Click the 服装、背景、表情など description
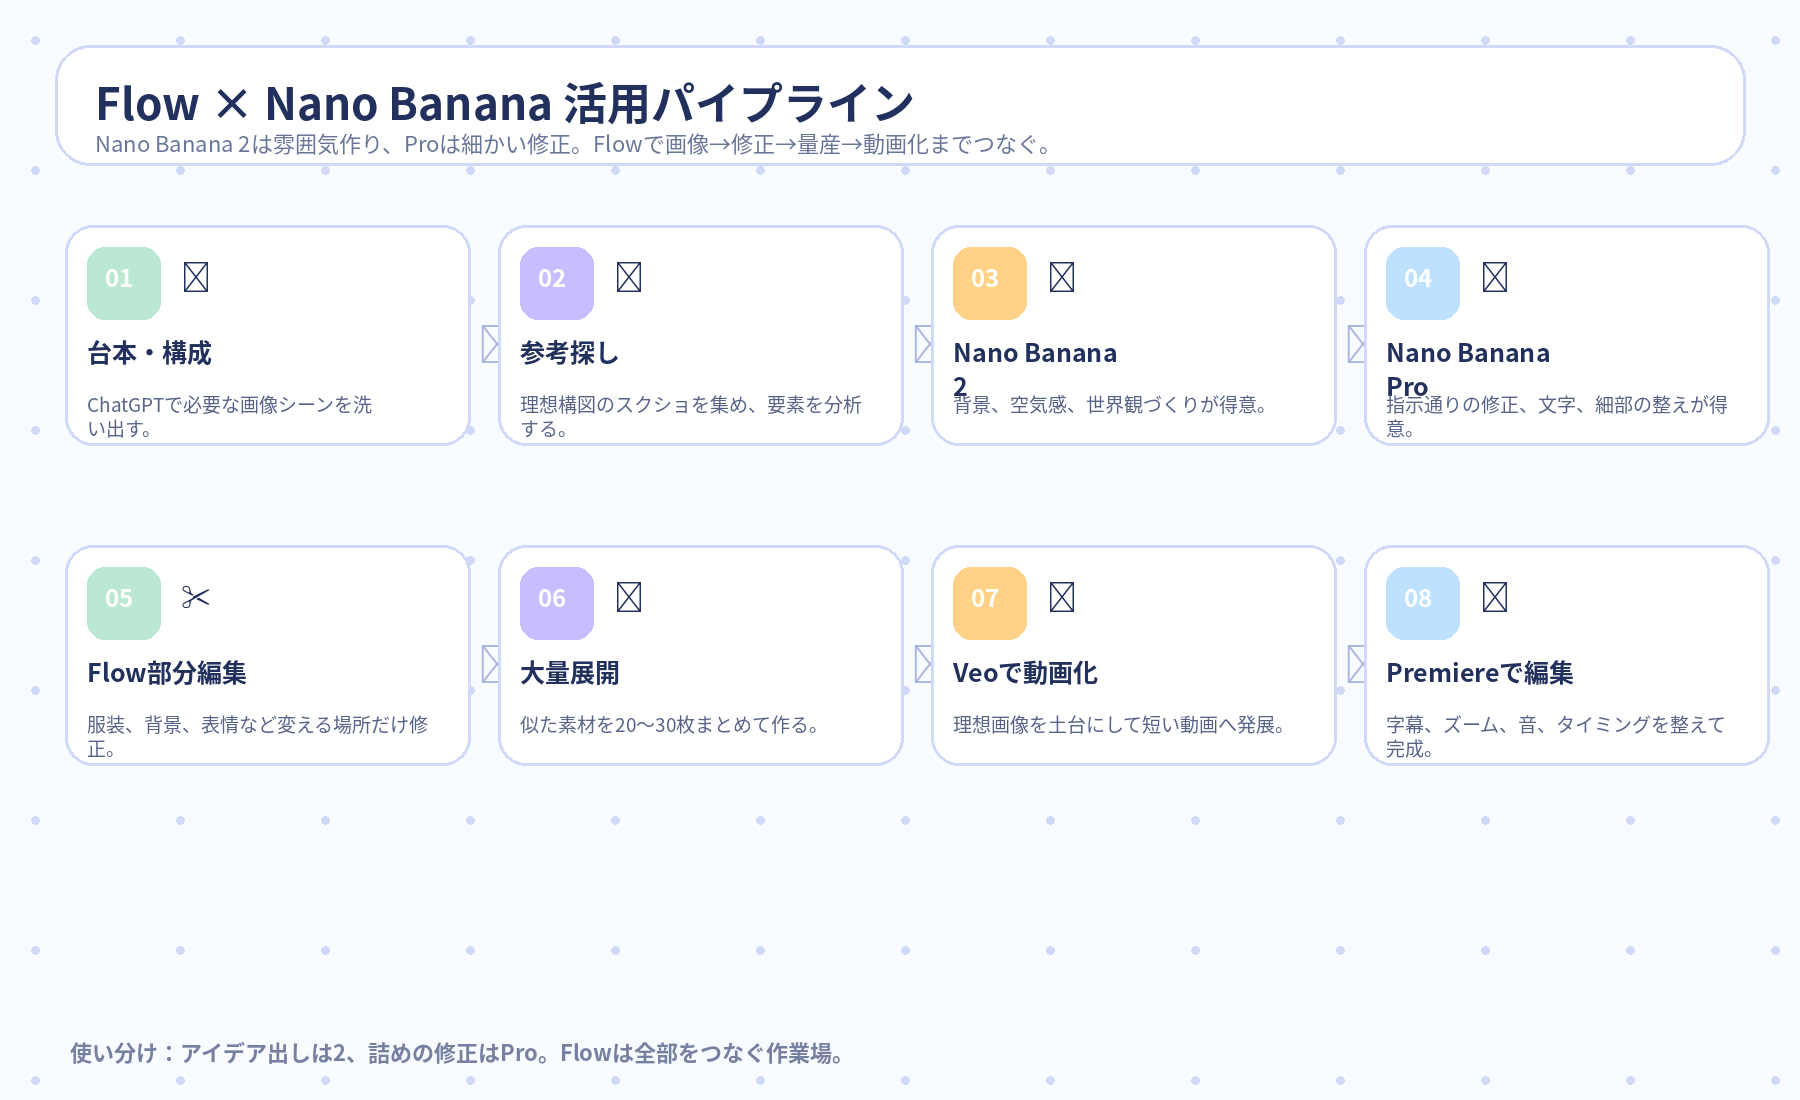Screen dimensions: 1800x1100 [x=258, y=737]
